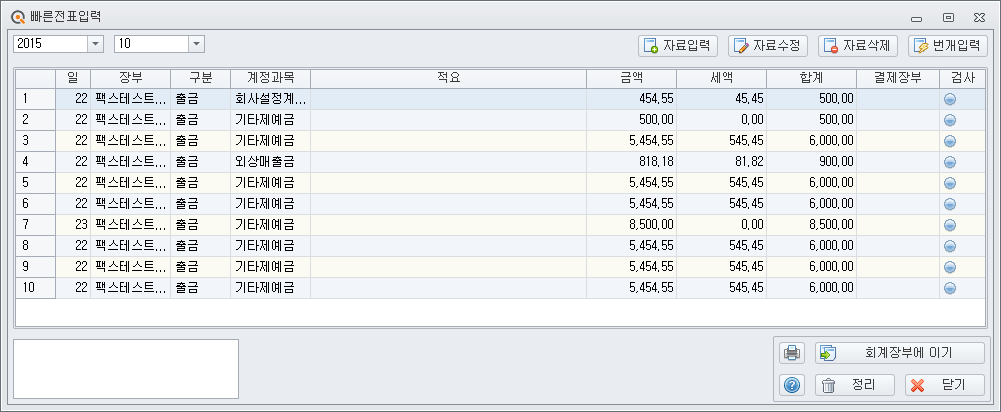1001x412 pixels.
Task: Sort by the 금액 column header
Action: pyautogui.click(x=631, y=79)
